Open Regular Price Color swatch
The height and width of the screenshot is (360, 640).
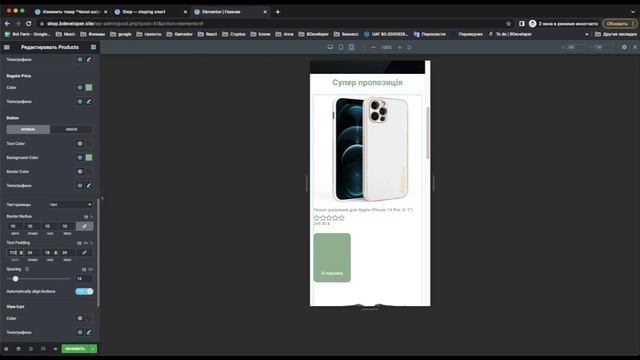coord(89,87)
